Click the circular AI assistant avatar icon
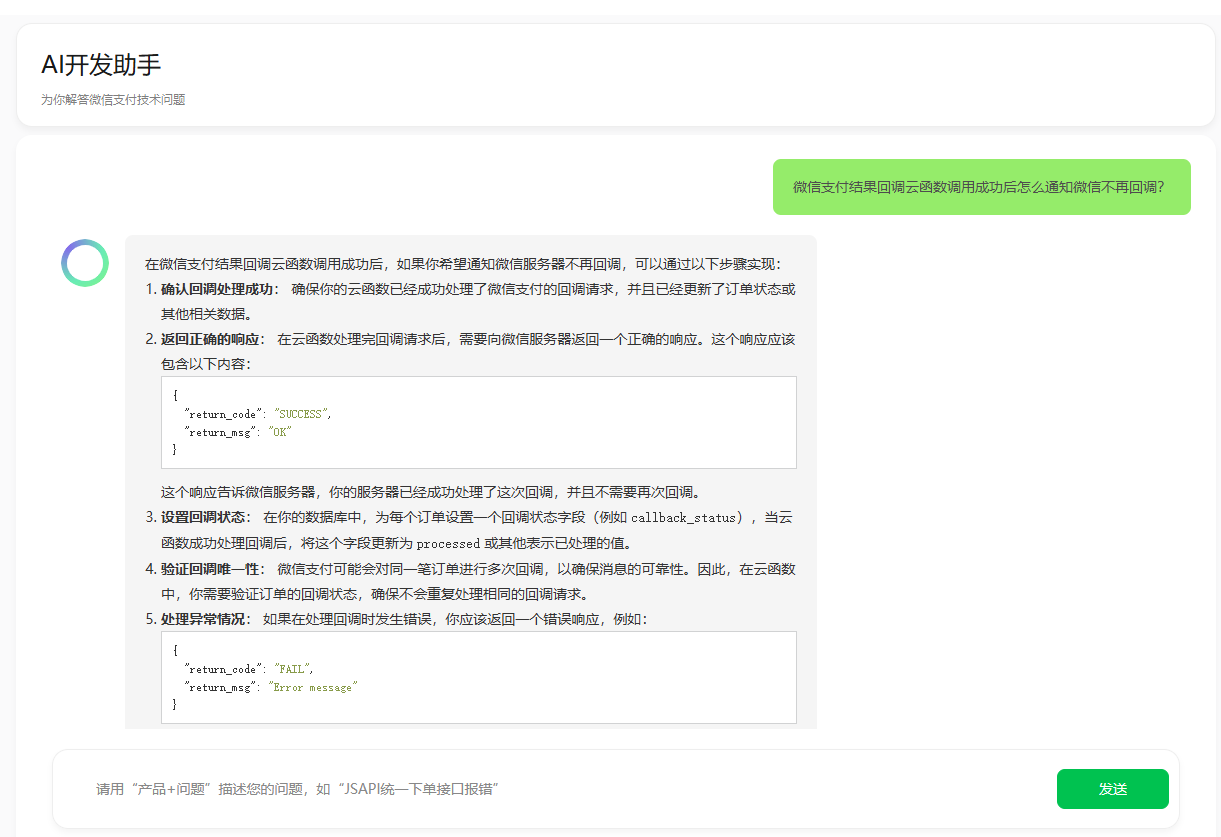1221x837 pixels. 85,263
